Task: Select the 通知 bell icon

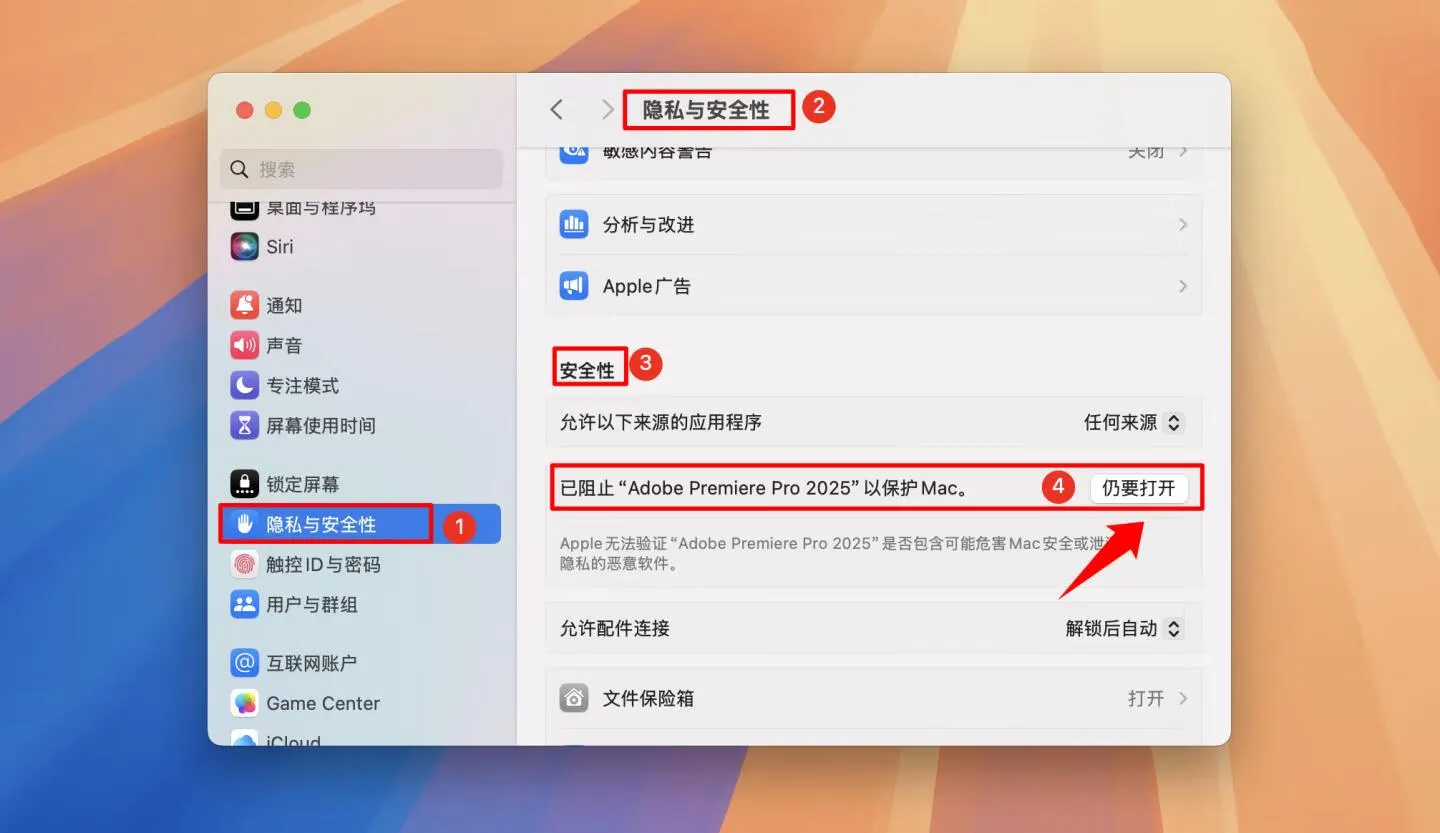Action: 245,305
